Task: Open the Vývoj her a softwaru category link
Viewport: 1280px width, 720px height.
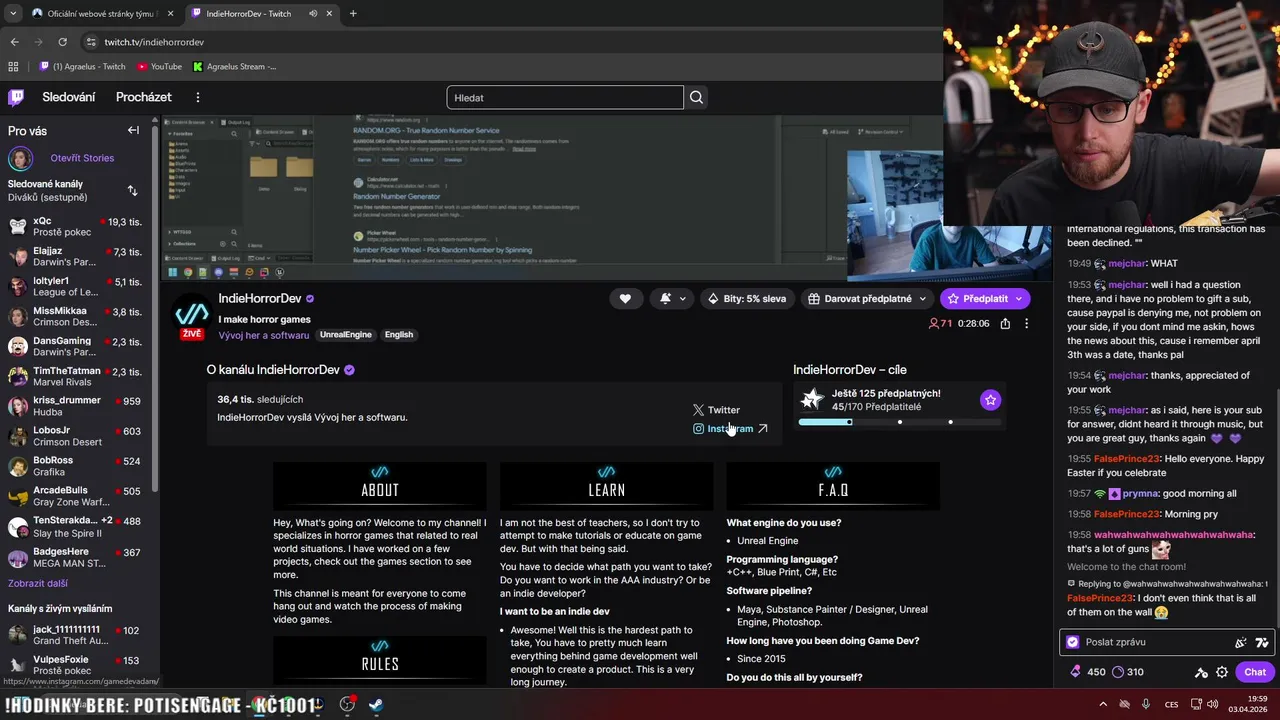Action: click(264, 335)
